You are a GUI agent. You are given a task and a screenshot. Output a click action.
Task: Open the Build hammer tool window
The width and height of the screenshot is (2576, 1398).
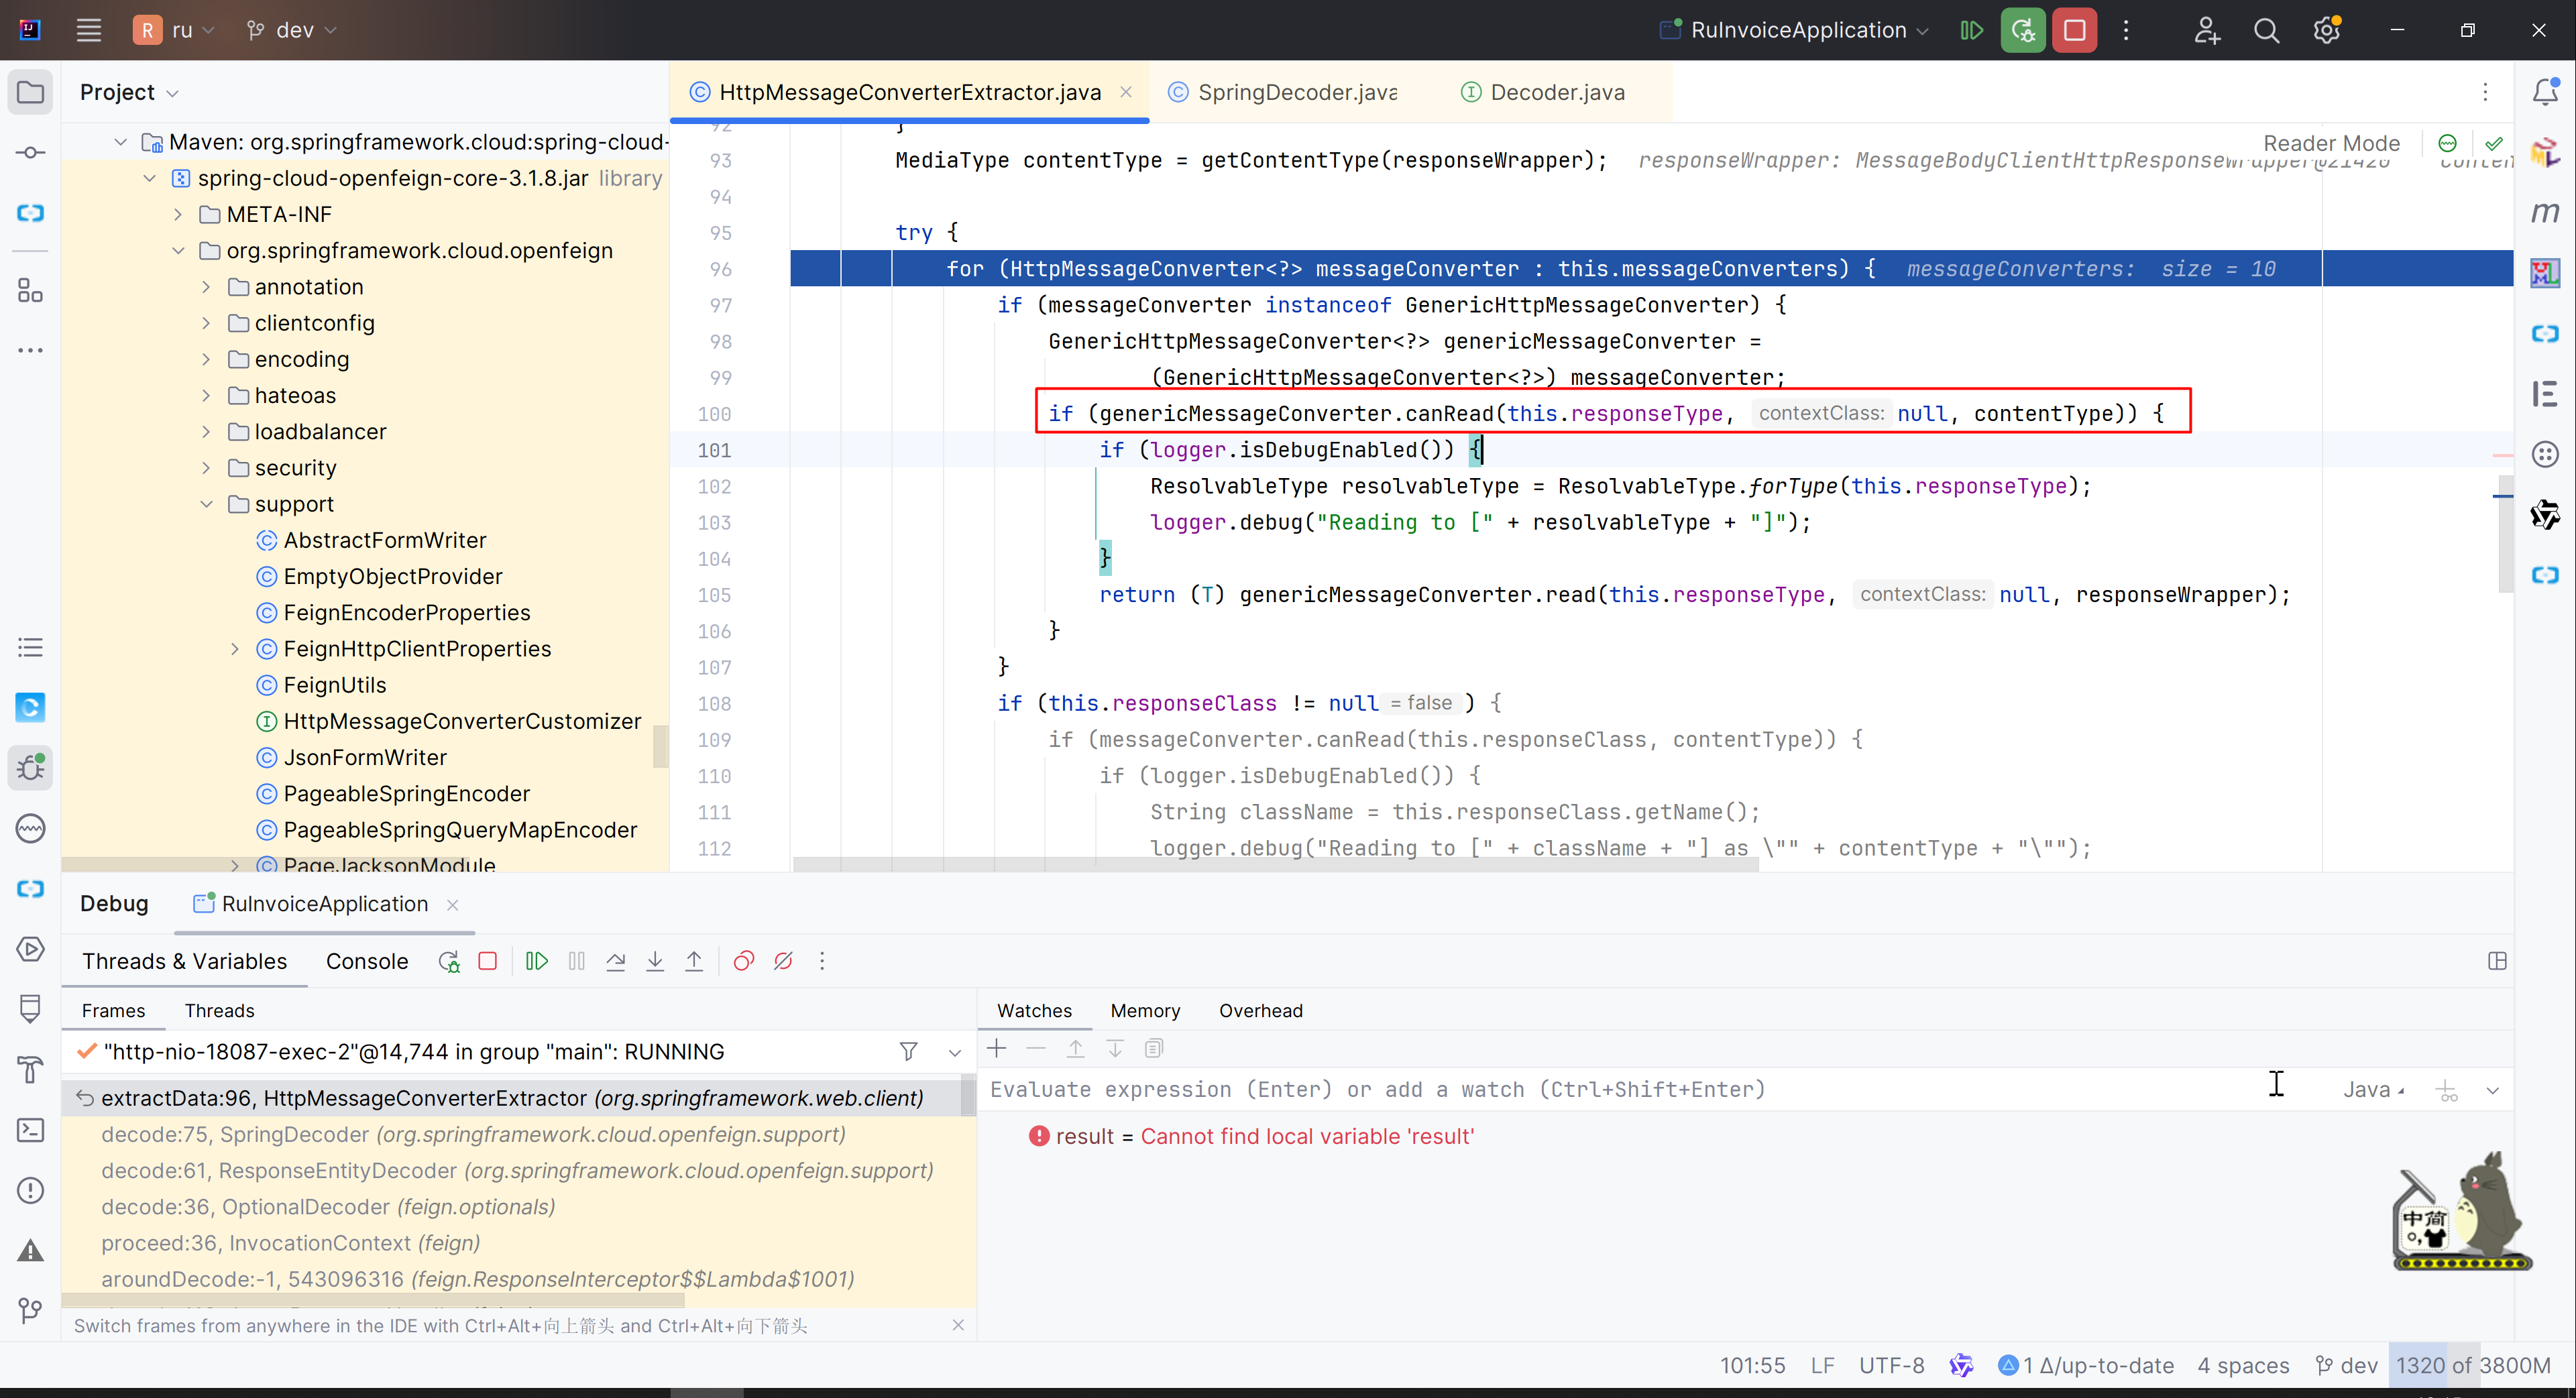(x=31, y=1069)
